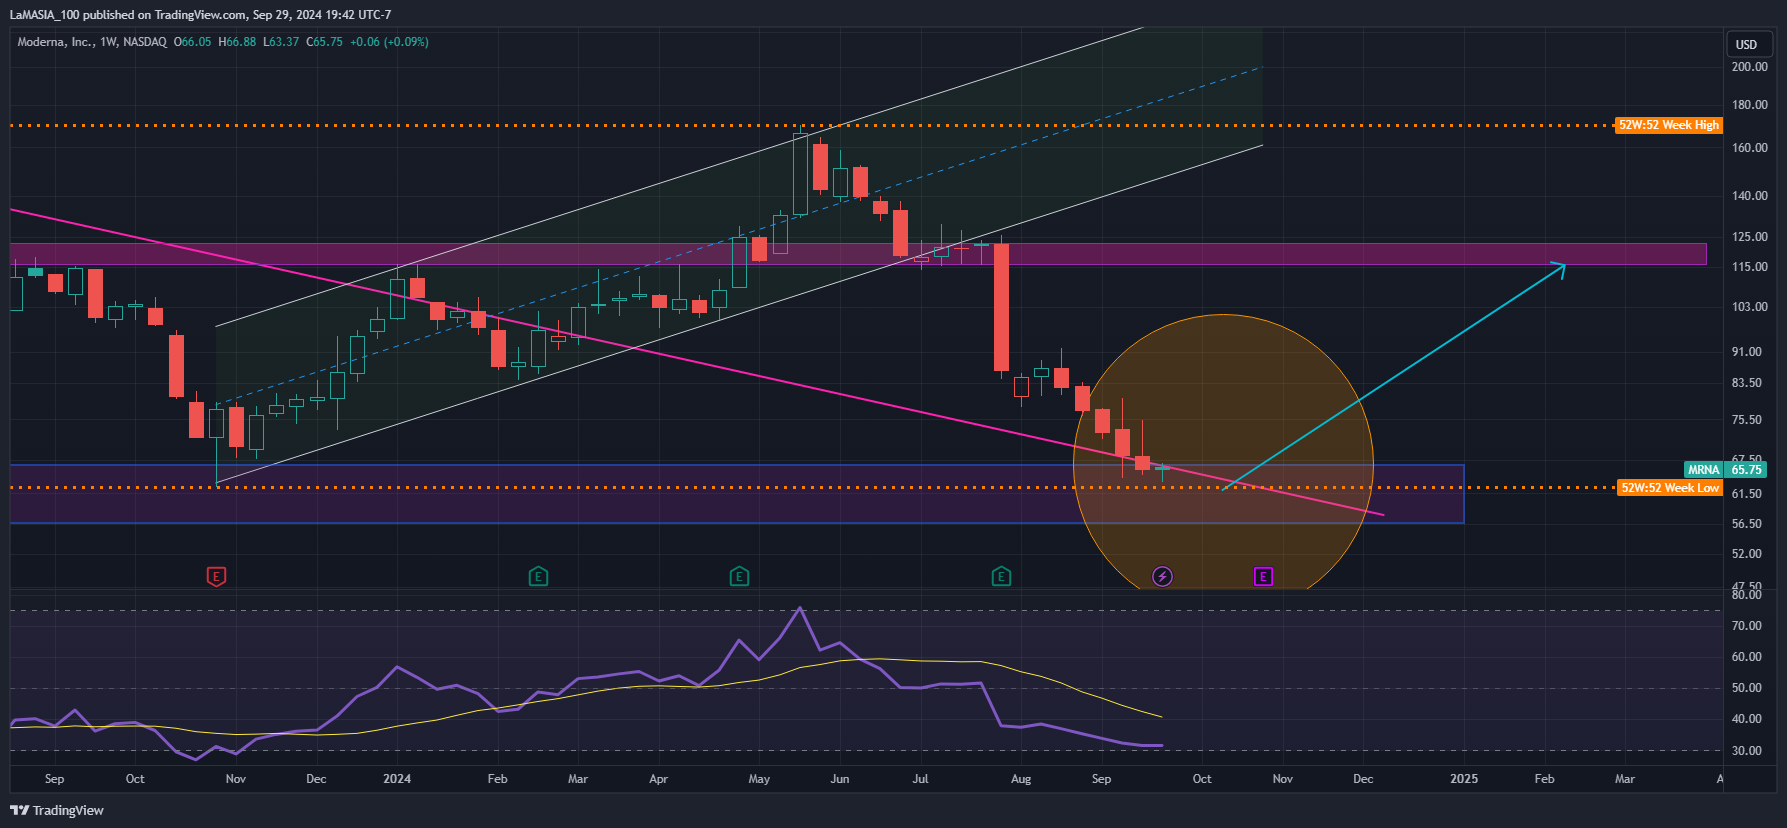This screenshot has width=1787, height=828.
Task: Click the TradingView logo at the bottom
Action: point(57,810)
